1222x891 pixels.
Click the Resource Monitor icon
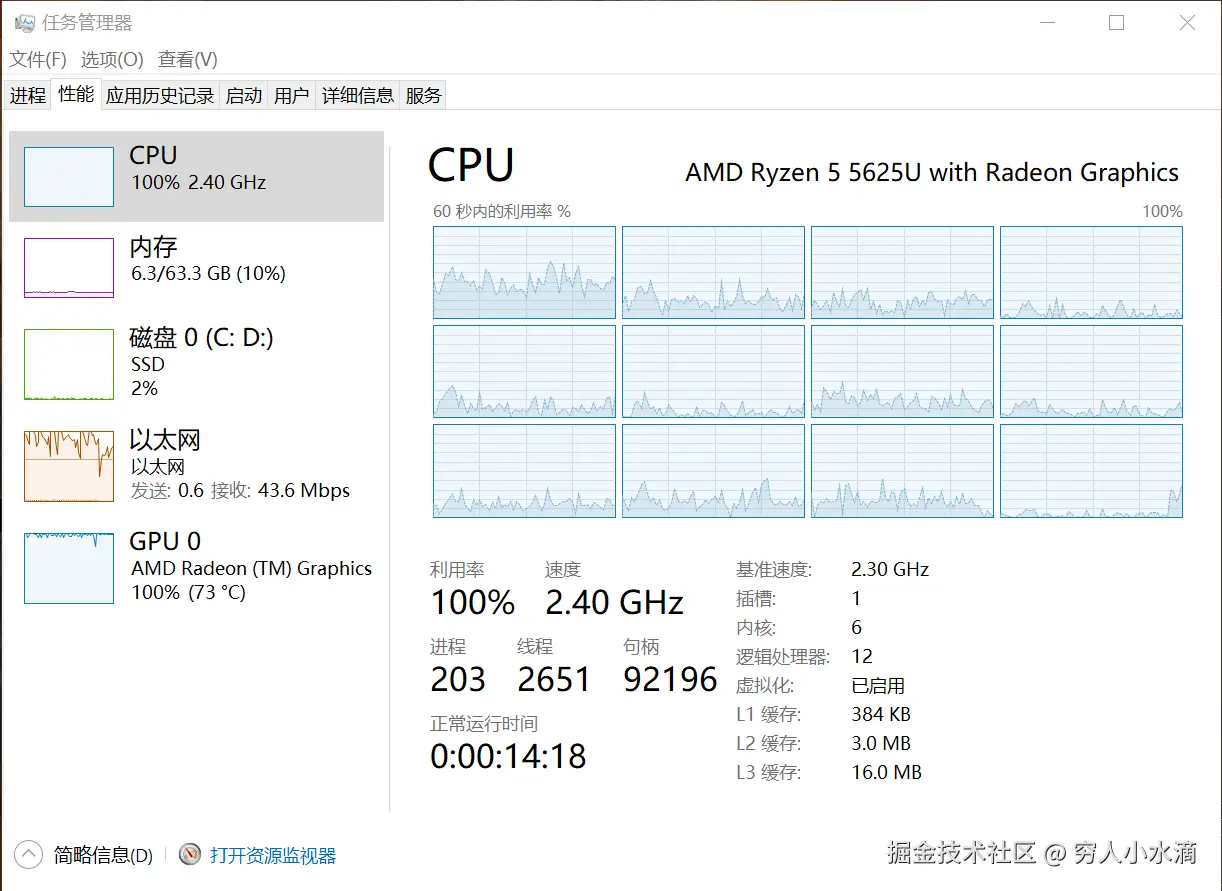[190, 854]
